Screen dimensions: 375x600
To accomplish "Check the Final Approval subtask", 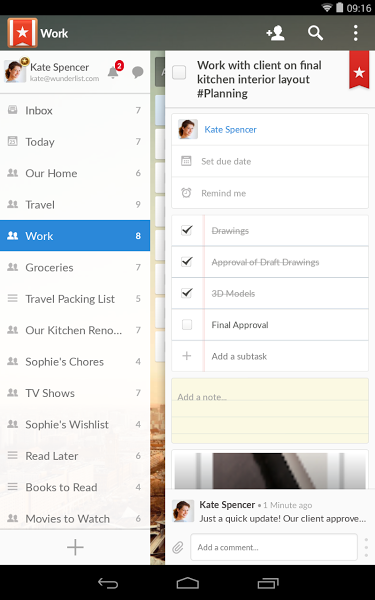I will point(187,325).
